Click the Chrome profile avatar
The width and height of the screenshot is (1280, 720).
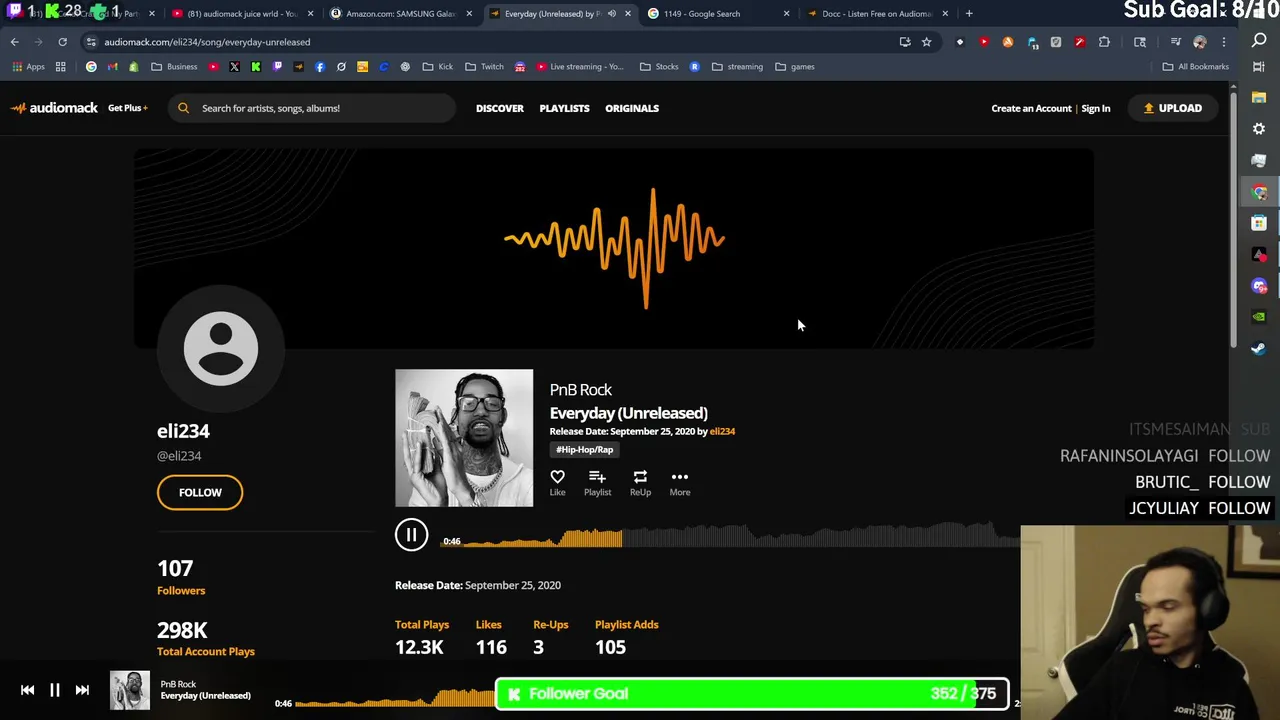[x=1200, y=42]
